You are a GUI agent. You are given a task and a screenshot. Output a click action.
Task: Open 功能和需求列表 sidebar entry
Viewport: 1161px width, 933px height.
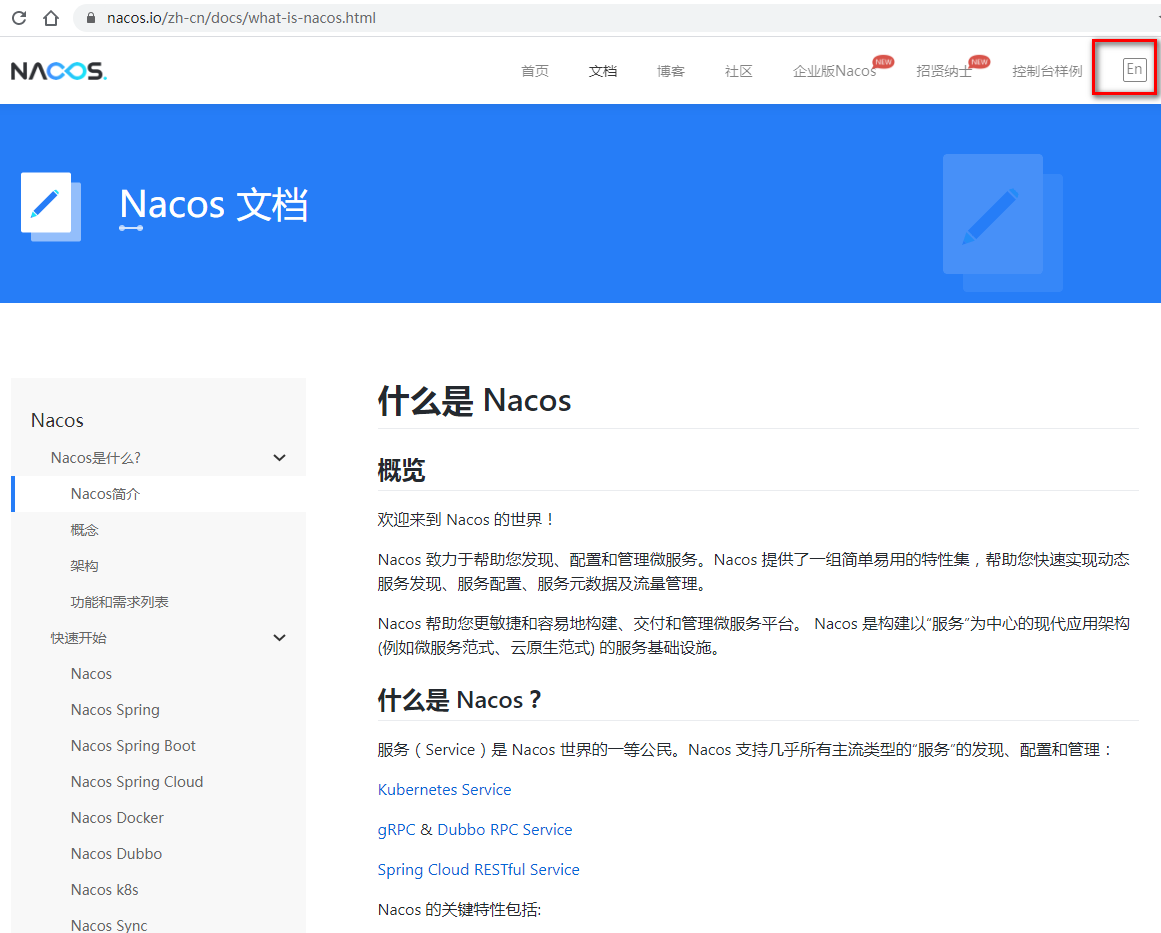(119, 602)
